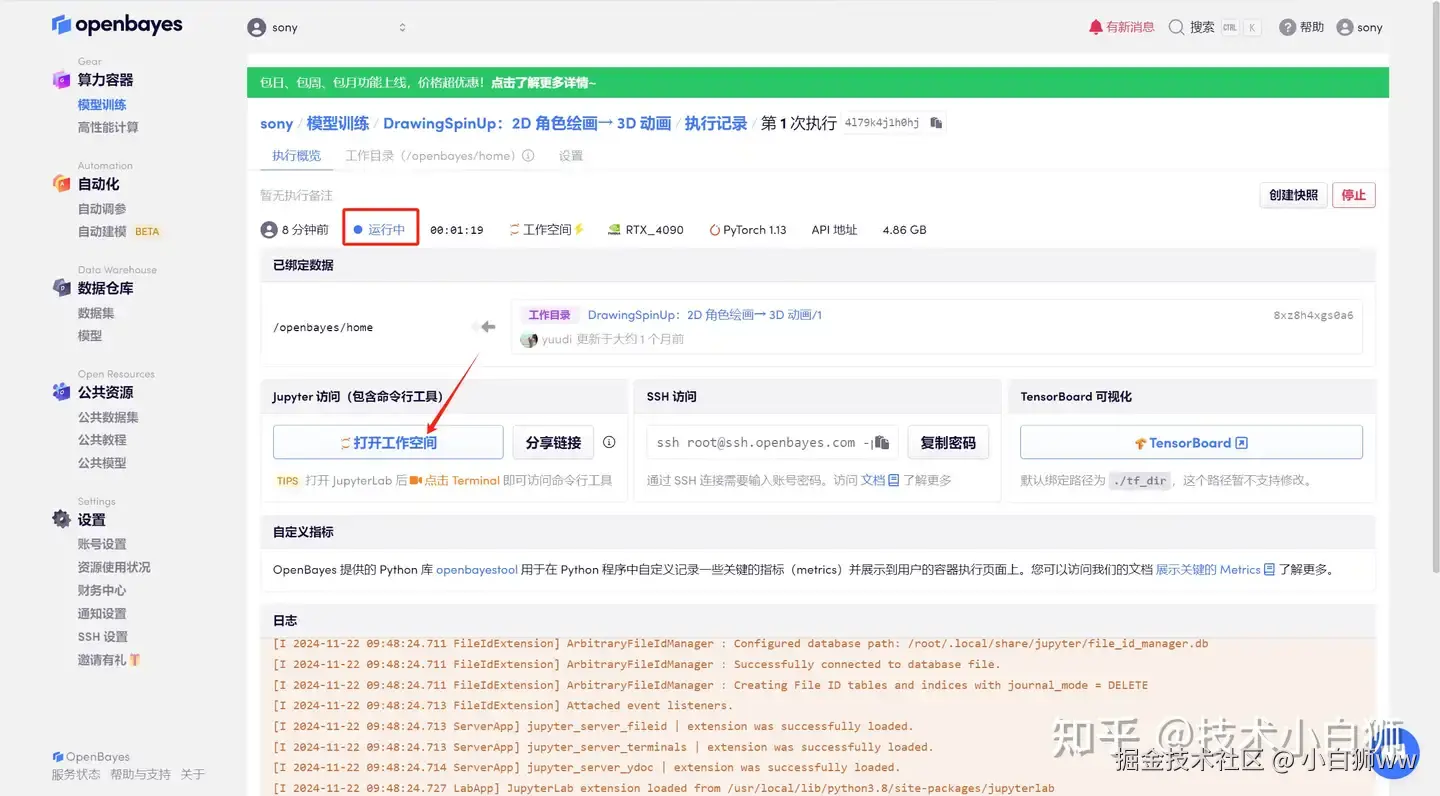The image size is (1440, 796).
Task: Click 点击了解更多详情 in the green banner
Action: pos(543,83)
